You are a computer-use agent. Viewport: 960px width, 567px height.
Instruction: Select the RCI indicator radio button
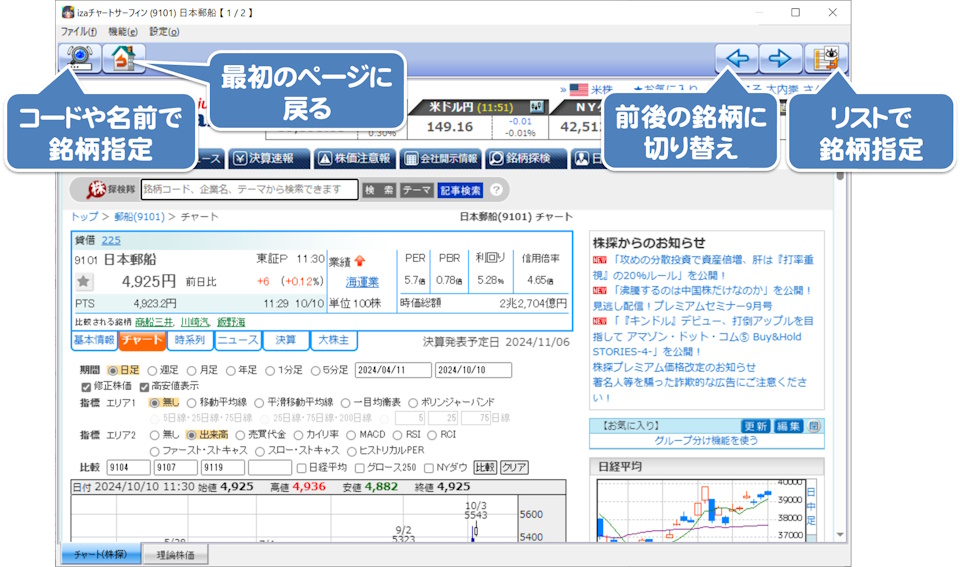(x=432, y=435)
